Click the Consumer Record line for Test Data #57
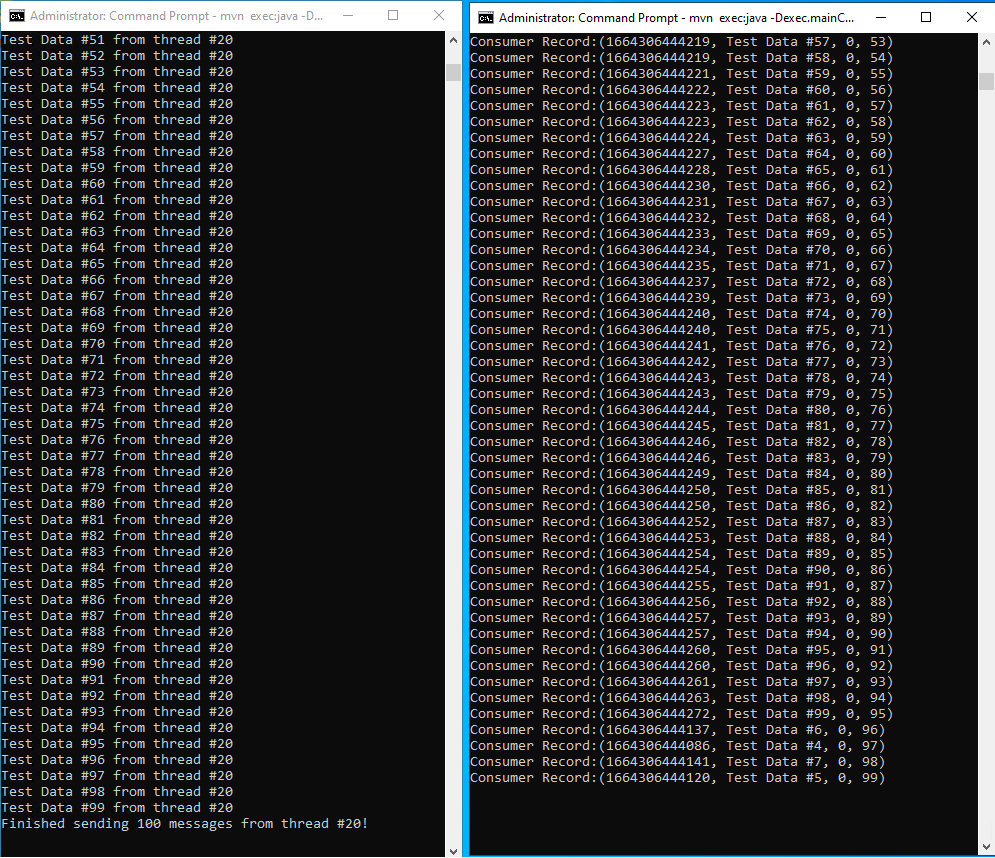995x858 pixels. (681, 42)
